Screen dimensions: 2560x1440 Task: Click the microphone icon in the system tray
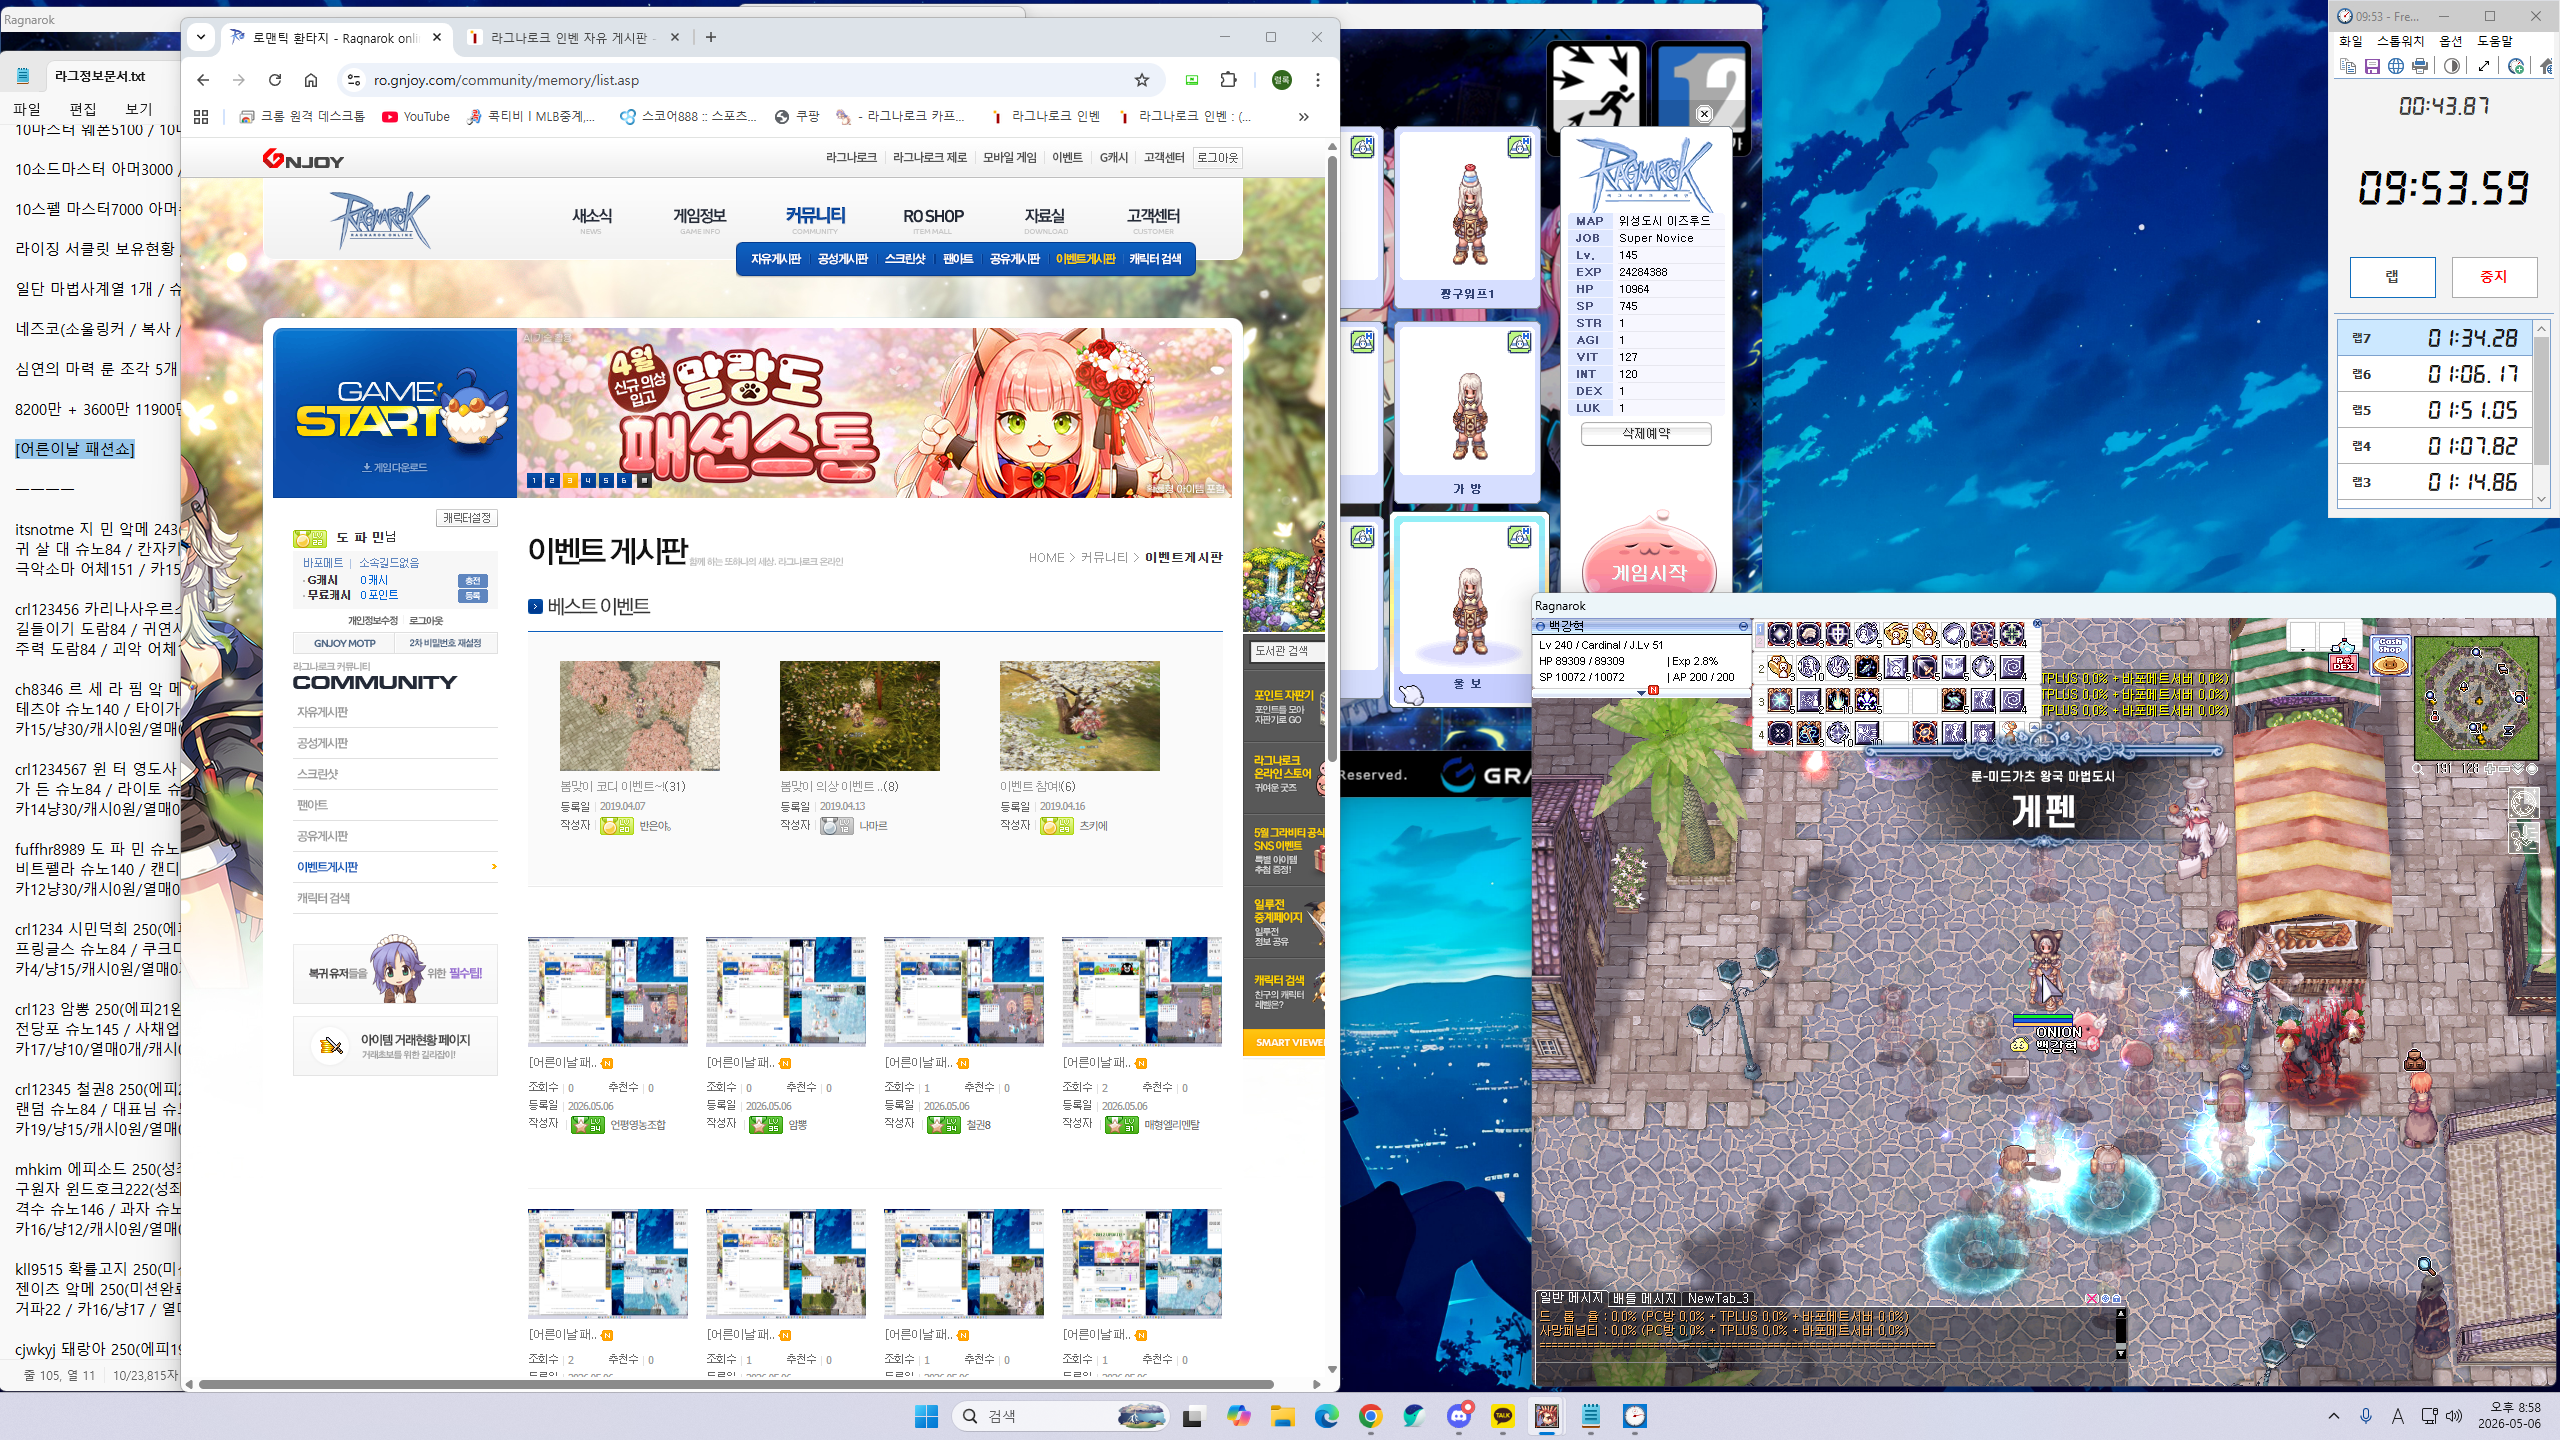(2366, 1416)
